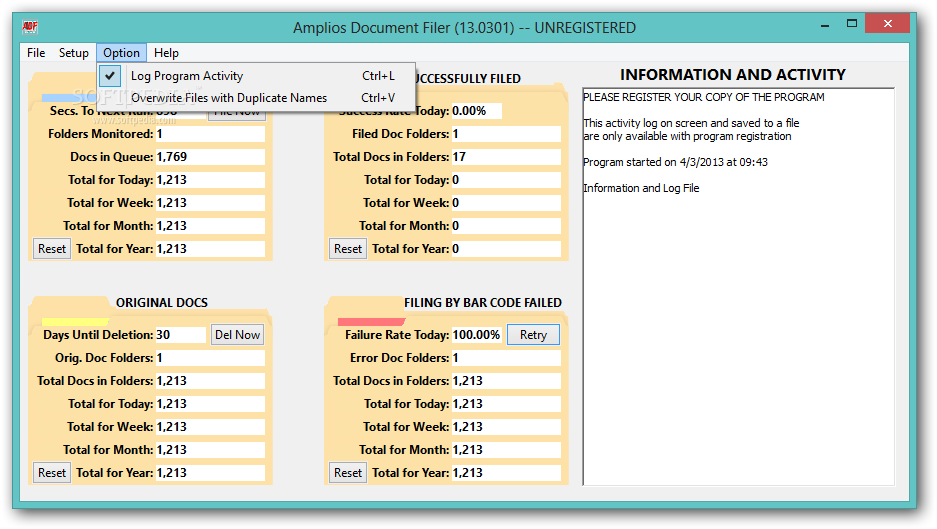
Task: Reset totals in Original Docs panel
Action: [x=52, y=473]
